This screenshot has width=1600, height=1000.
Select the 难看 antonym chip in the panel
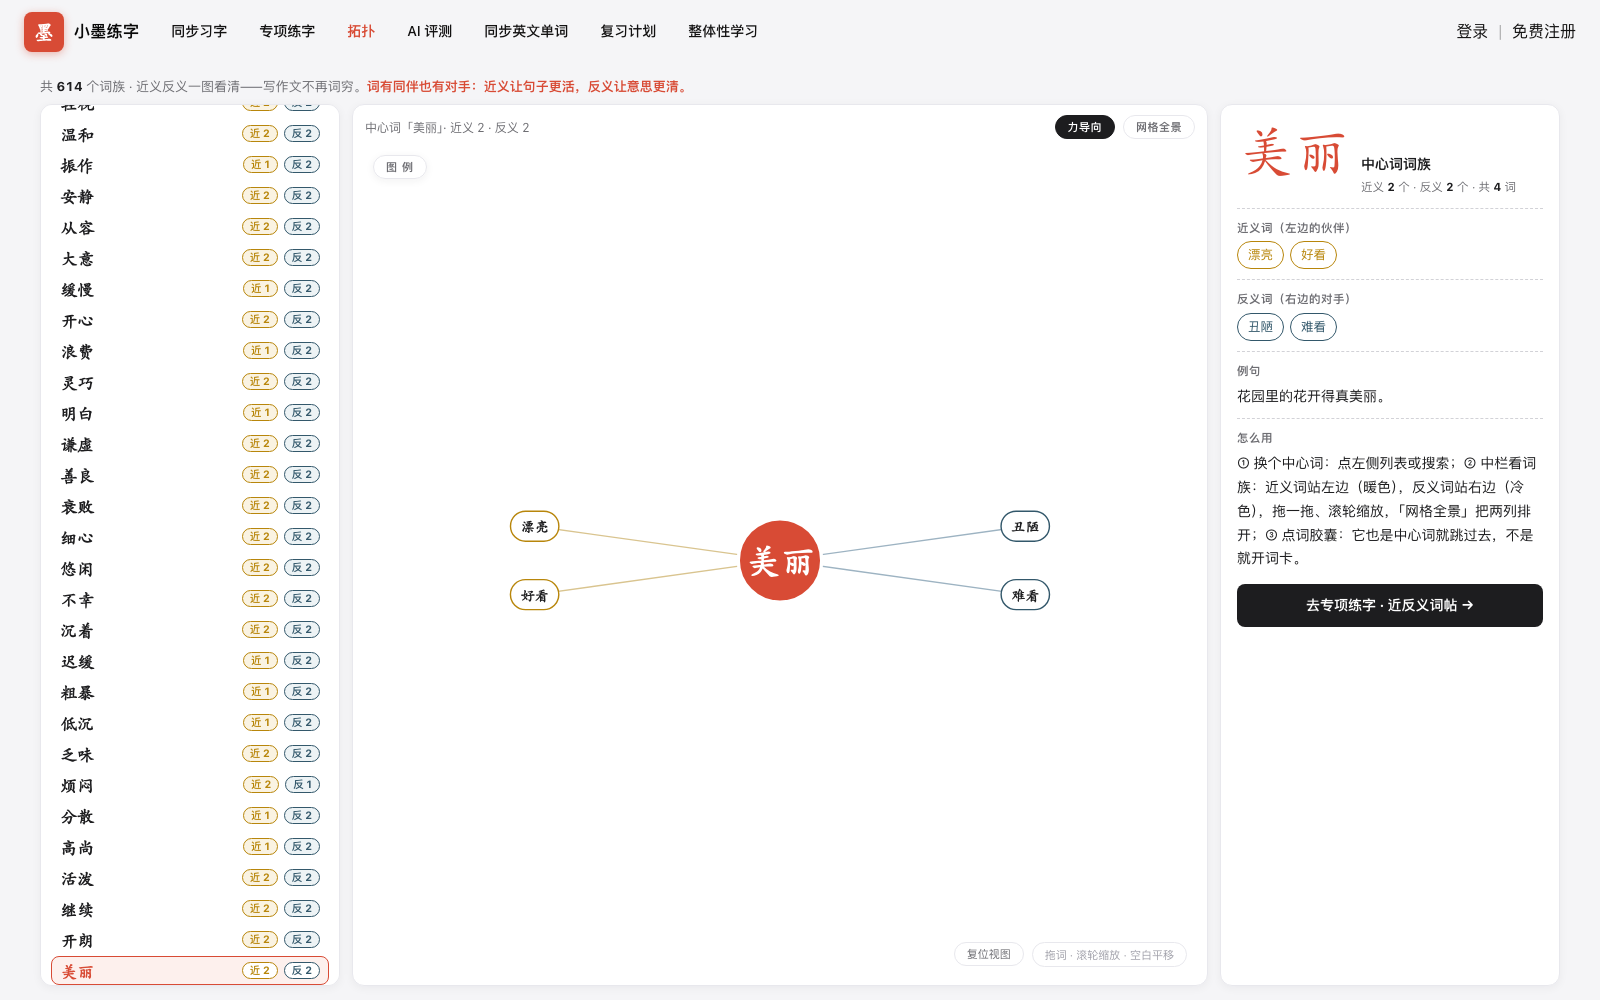(1313, 327)
